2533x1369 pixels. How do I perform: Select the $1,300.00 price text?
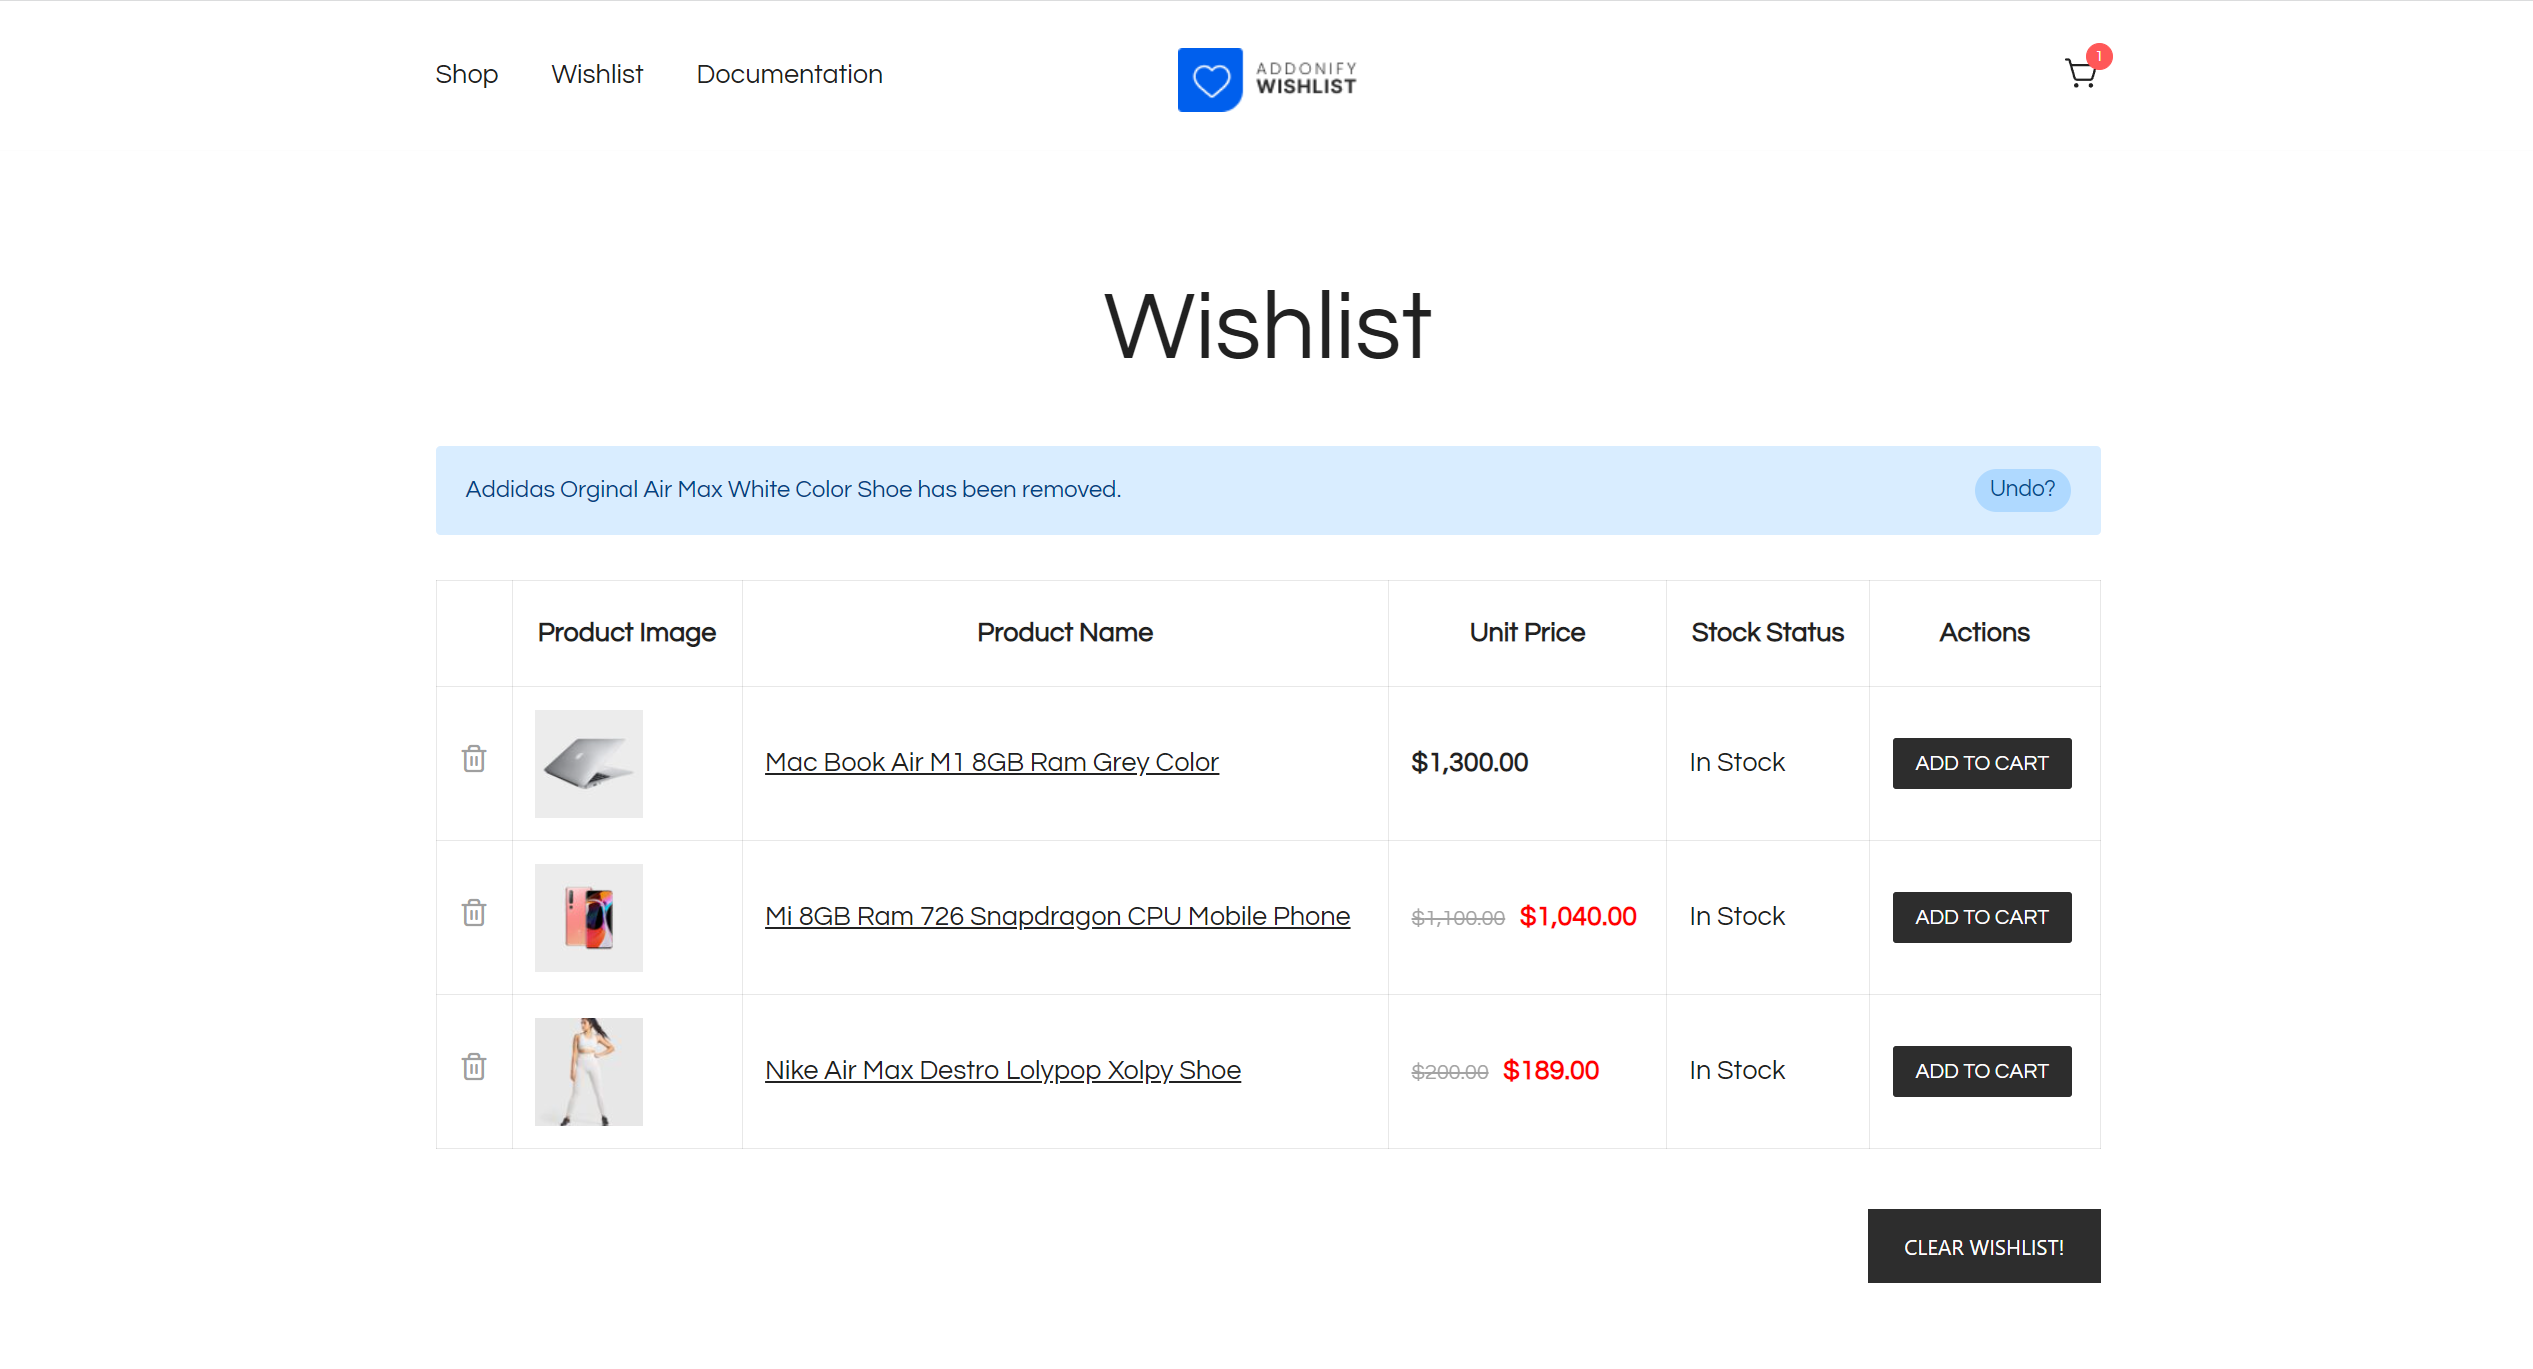click(1469, 763)
